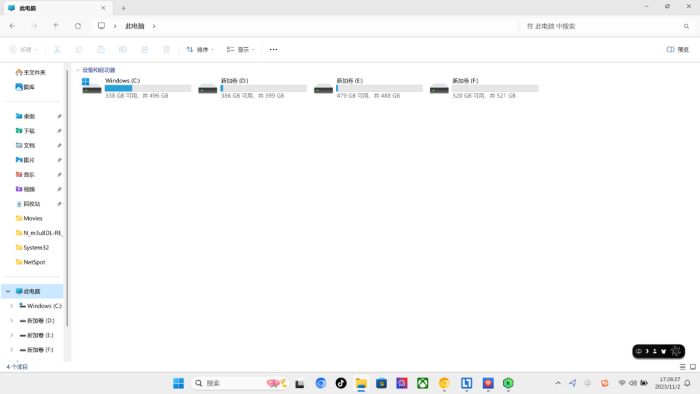Image resolution: width=700 pixels, height=394 pixels.
Task: Open the 排序 (Sort) dropdown
Action: click(200, 50)
